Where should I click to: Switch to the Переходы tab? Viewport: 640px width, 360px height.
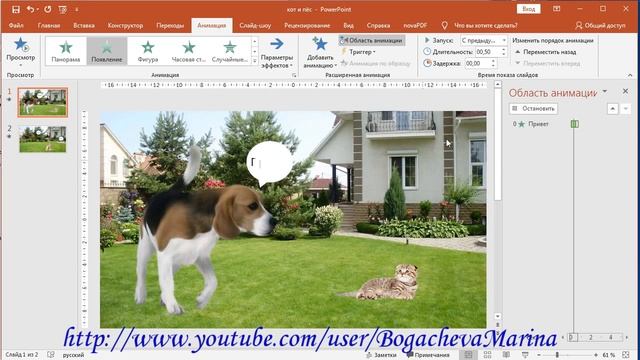[x=170, y=25]
